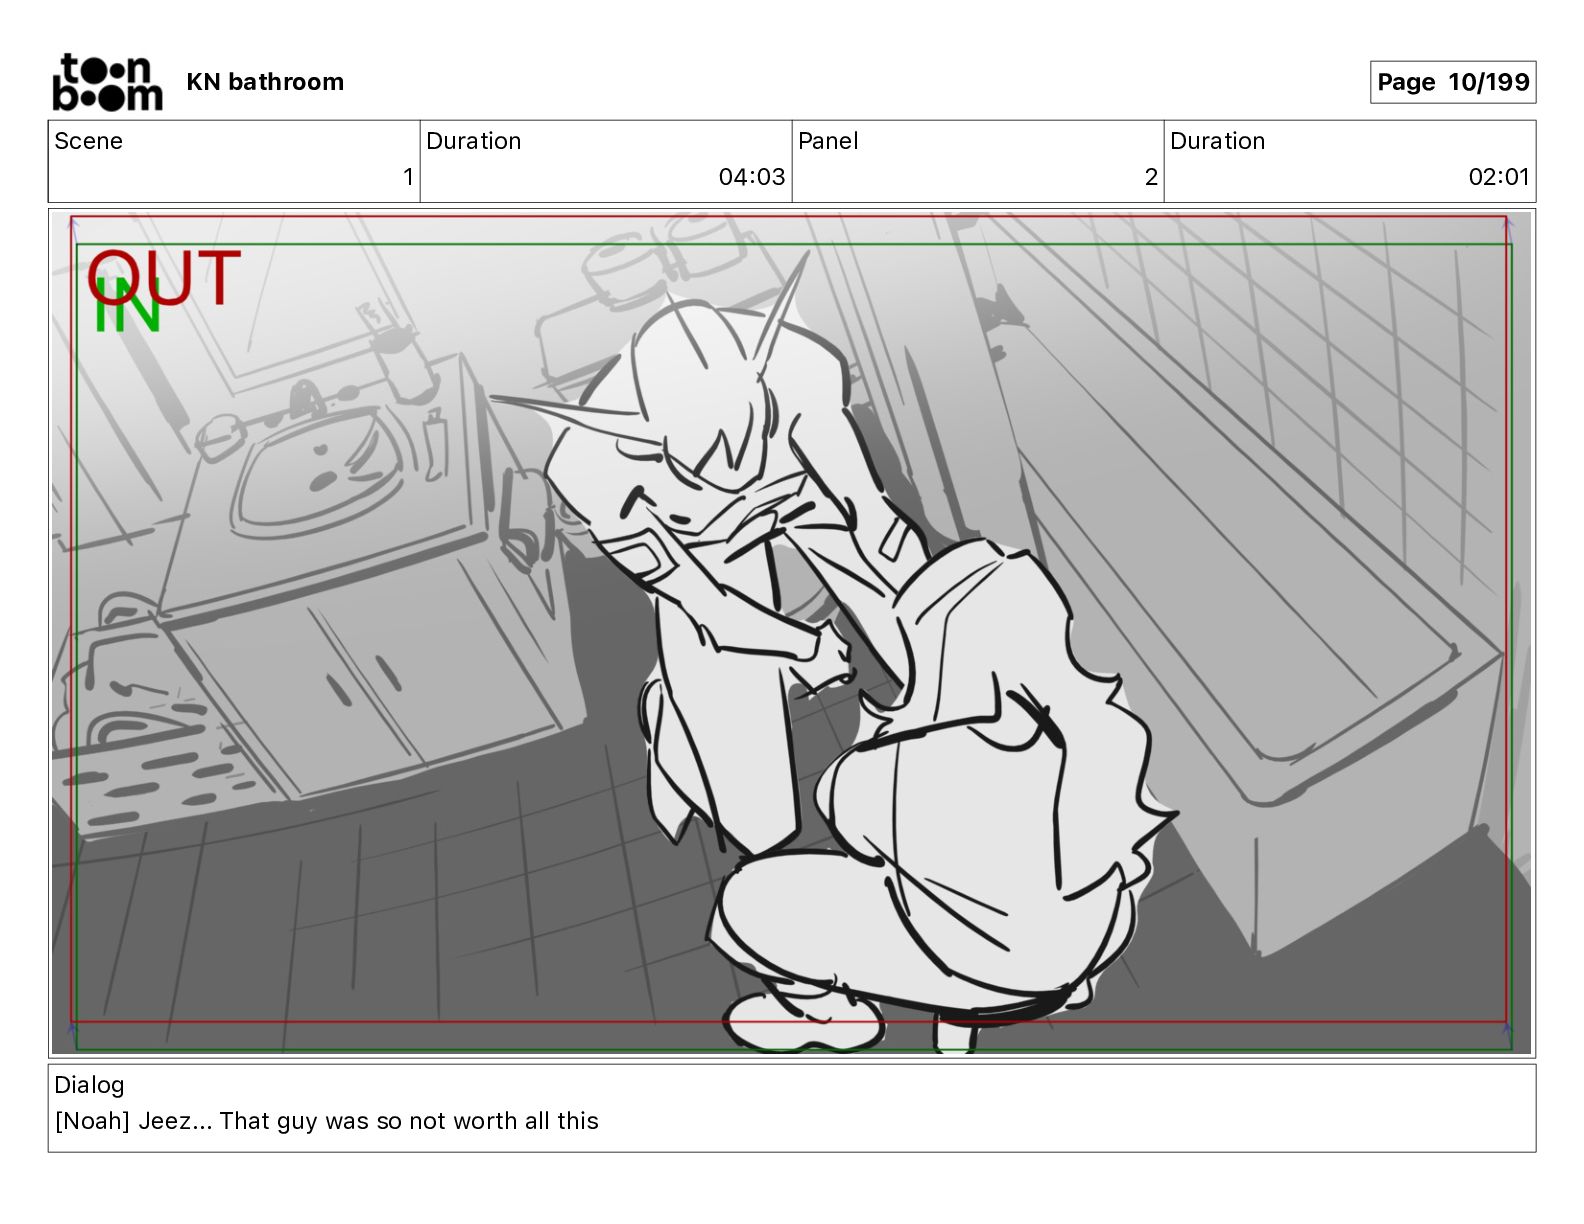Click the storyboard panel thumbnail image

coord(791,632)
